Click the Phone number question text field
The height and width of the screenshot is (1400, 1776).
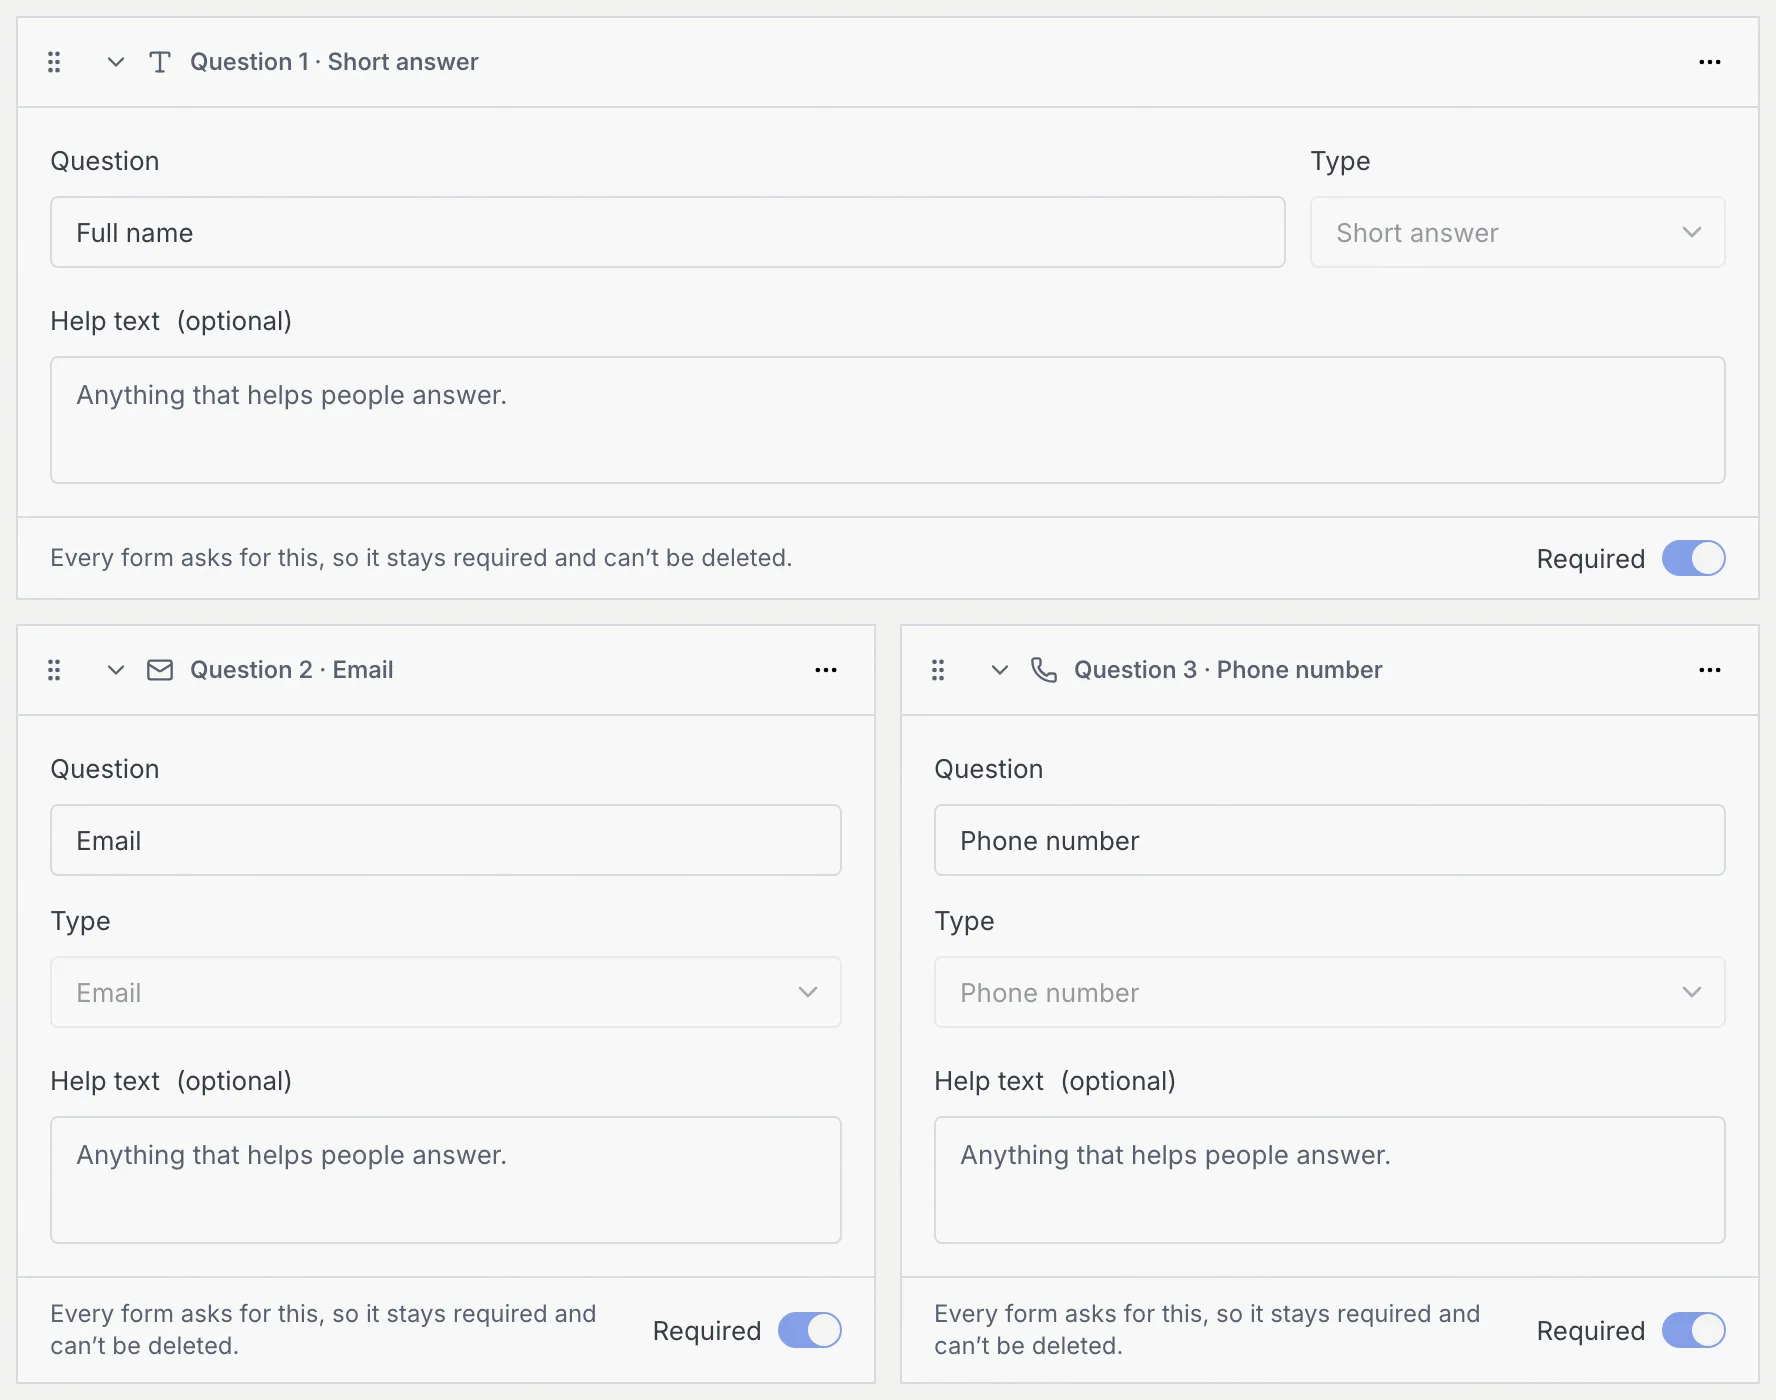pyautogui.click(x=1330, y=840)
